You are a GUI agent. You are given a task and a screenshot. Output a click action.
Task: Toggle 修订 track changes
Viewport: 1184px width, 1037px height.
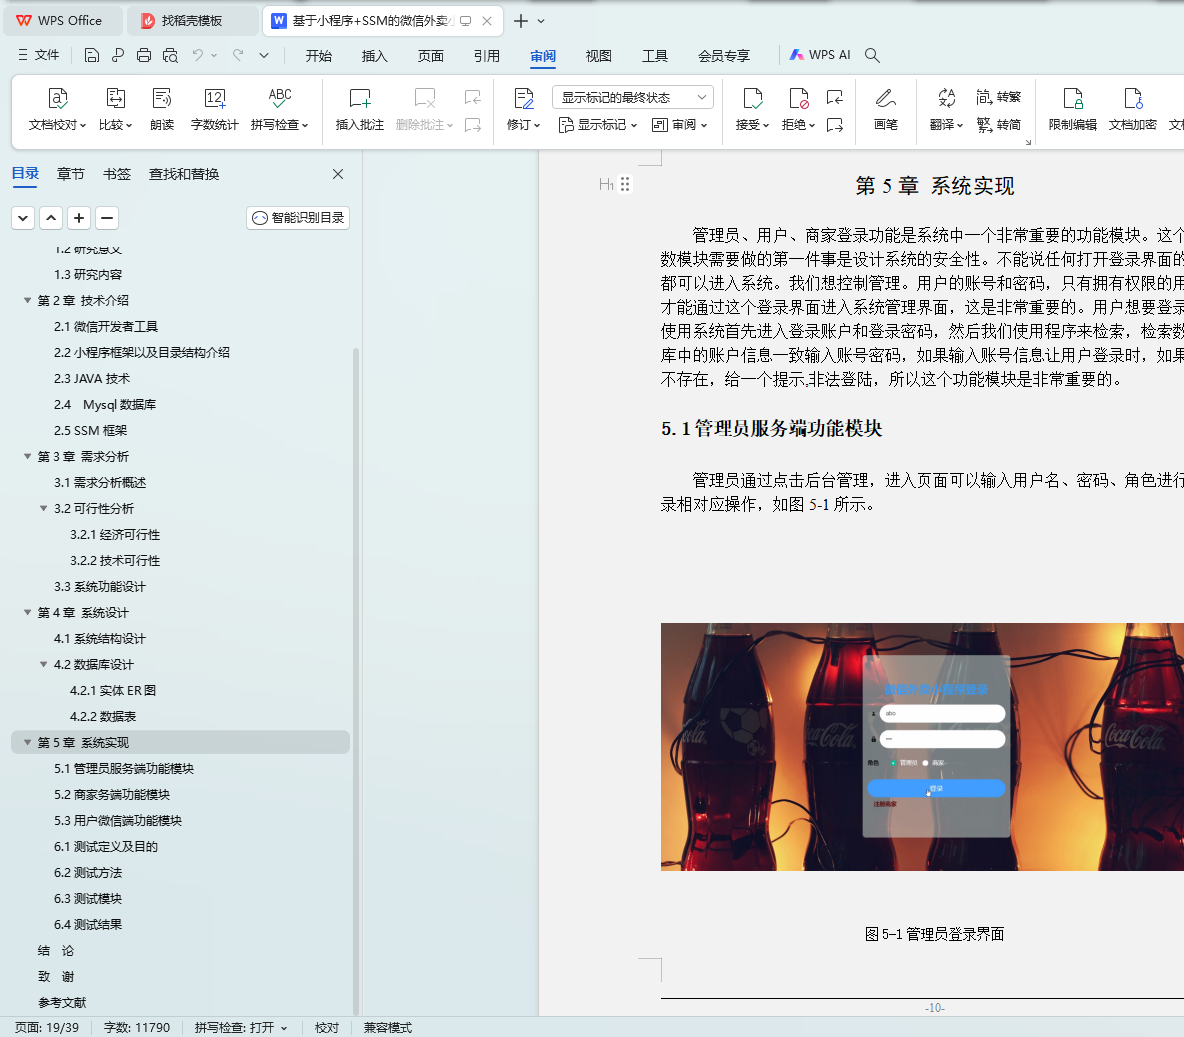click(523, 110)
